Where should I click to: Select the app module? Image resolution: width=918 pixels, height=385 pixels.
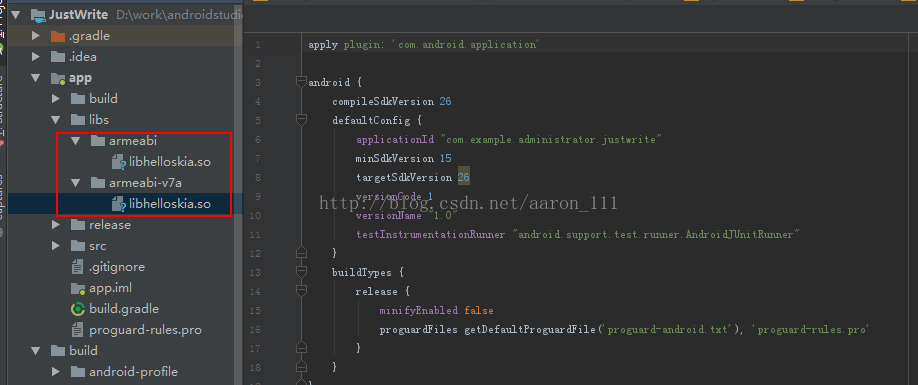point(80,78)
